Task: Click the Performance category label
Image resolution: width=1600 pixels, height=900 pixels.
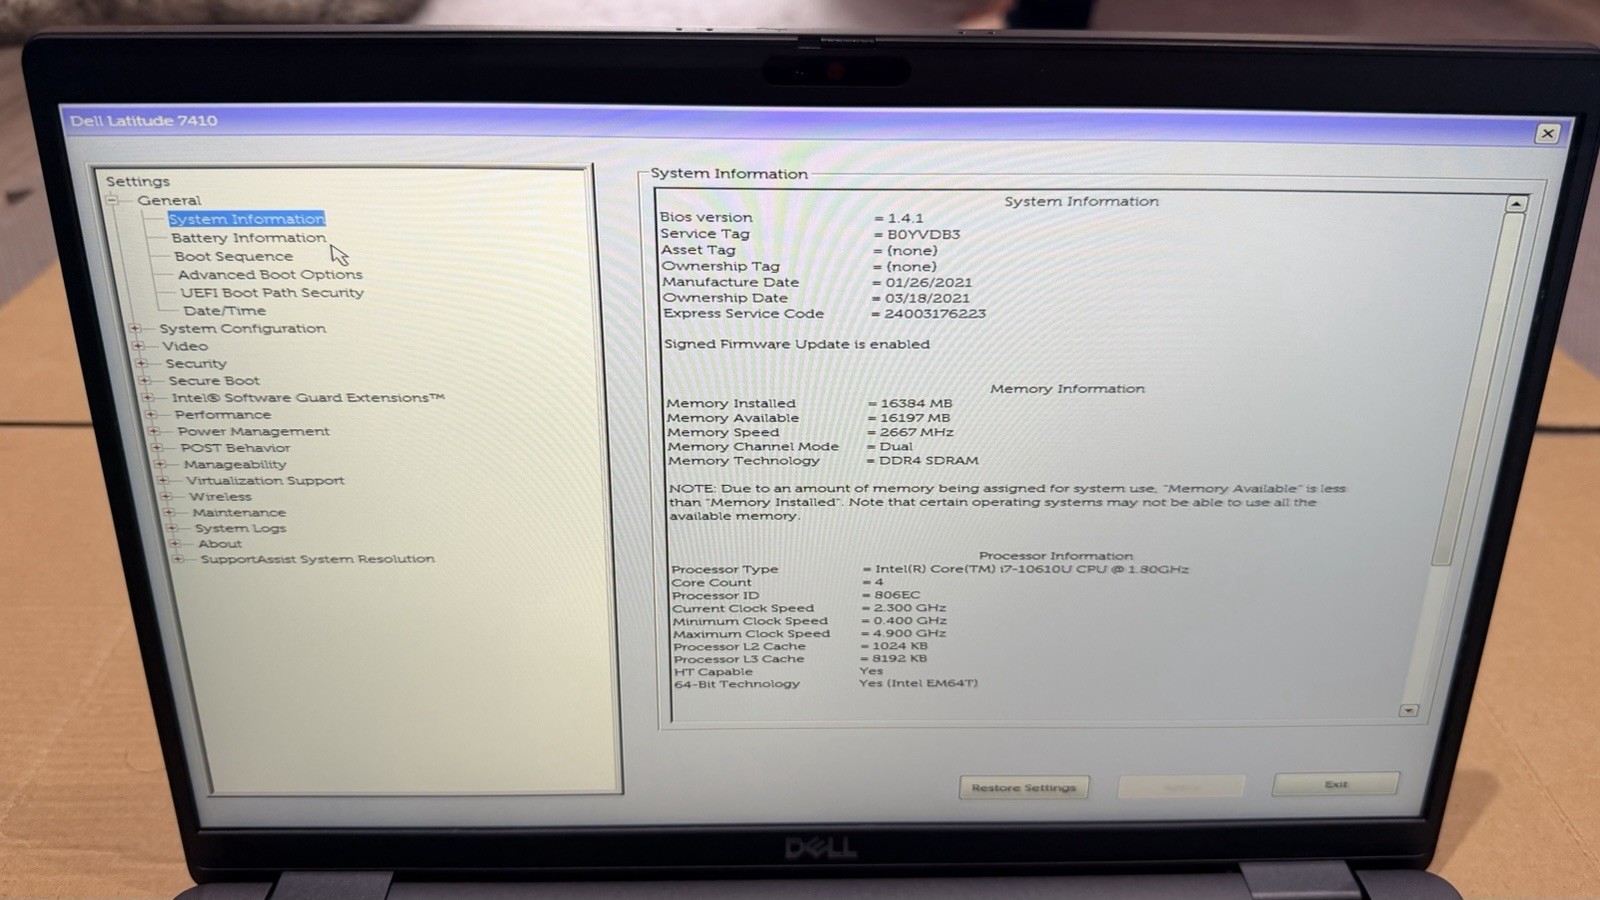Action: [x=223, y=414]
